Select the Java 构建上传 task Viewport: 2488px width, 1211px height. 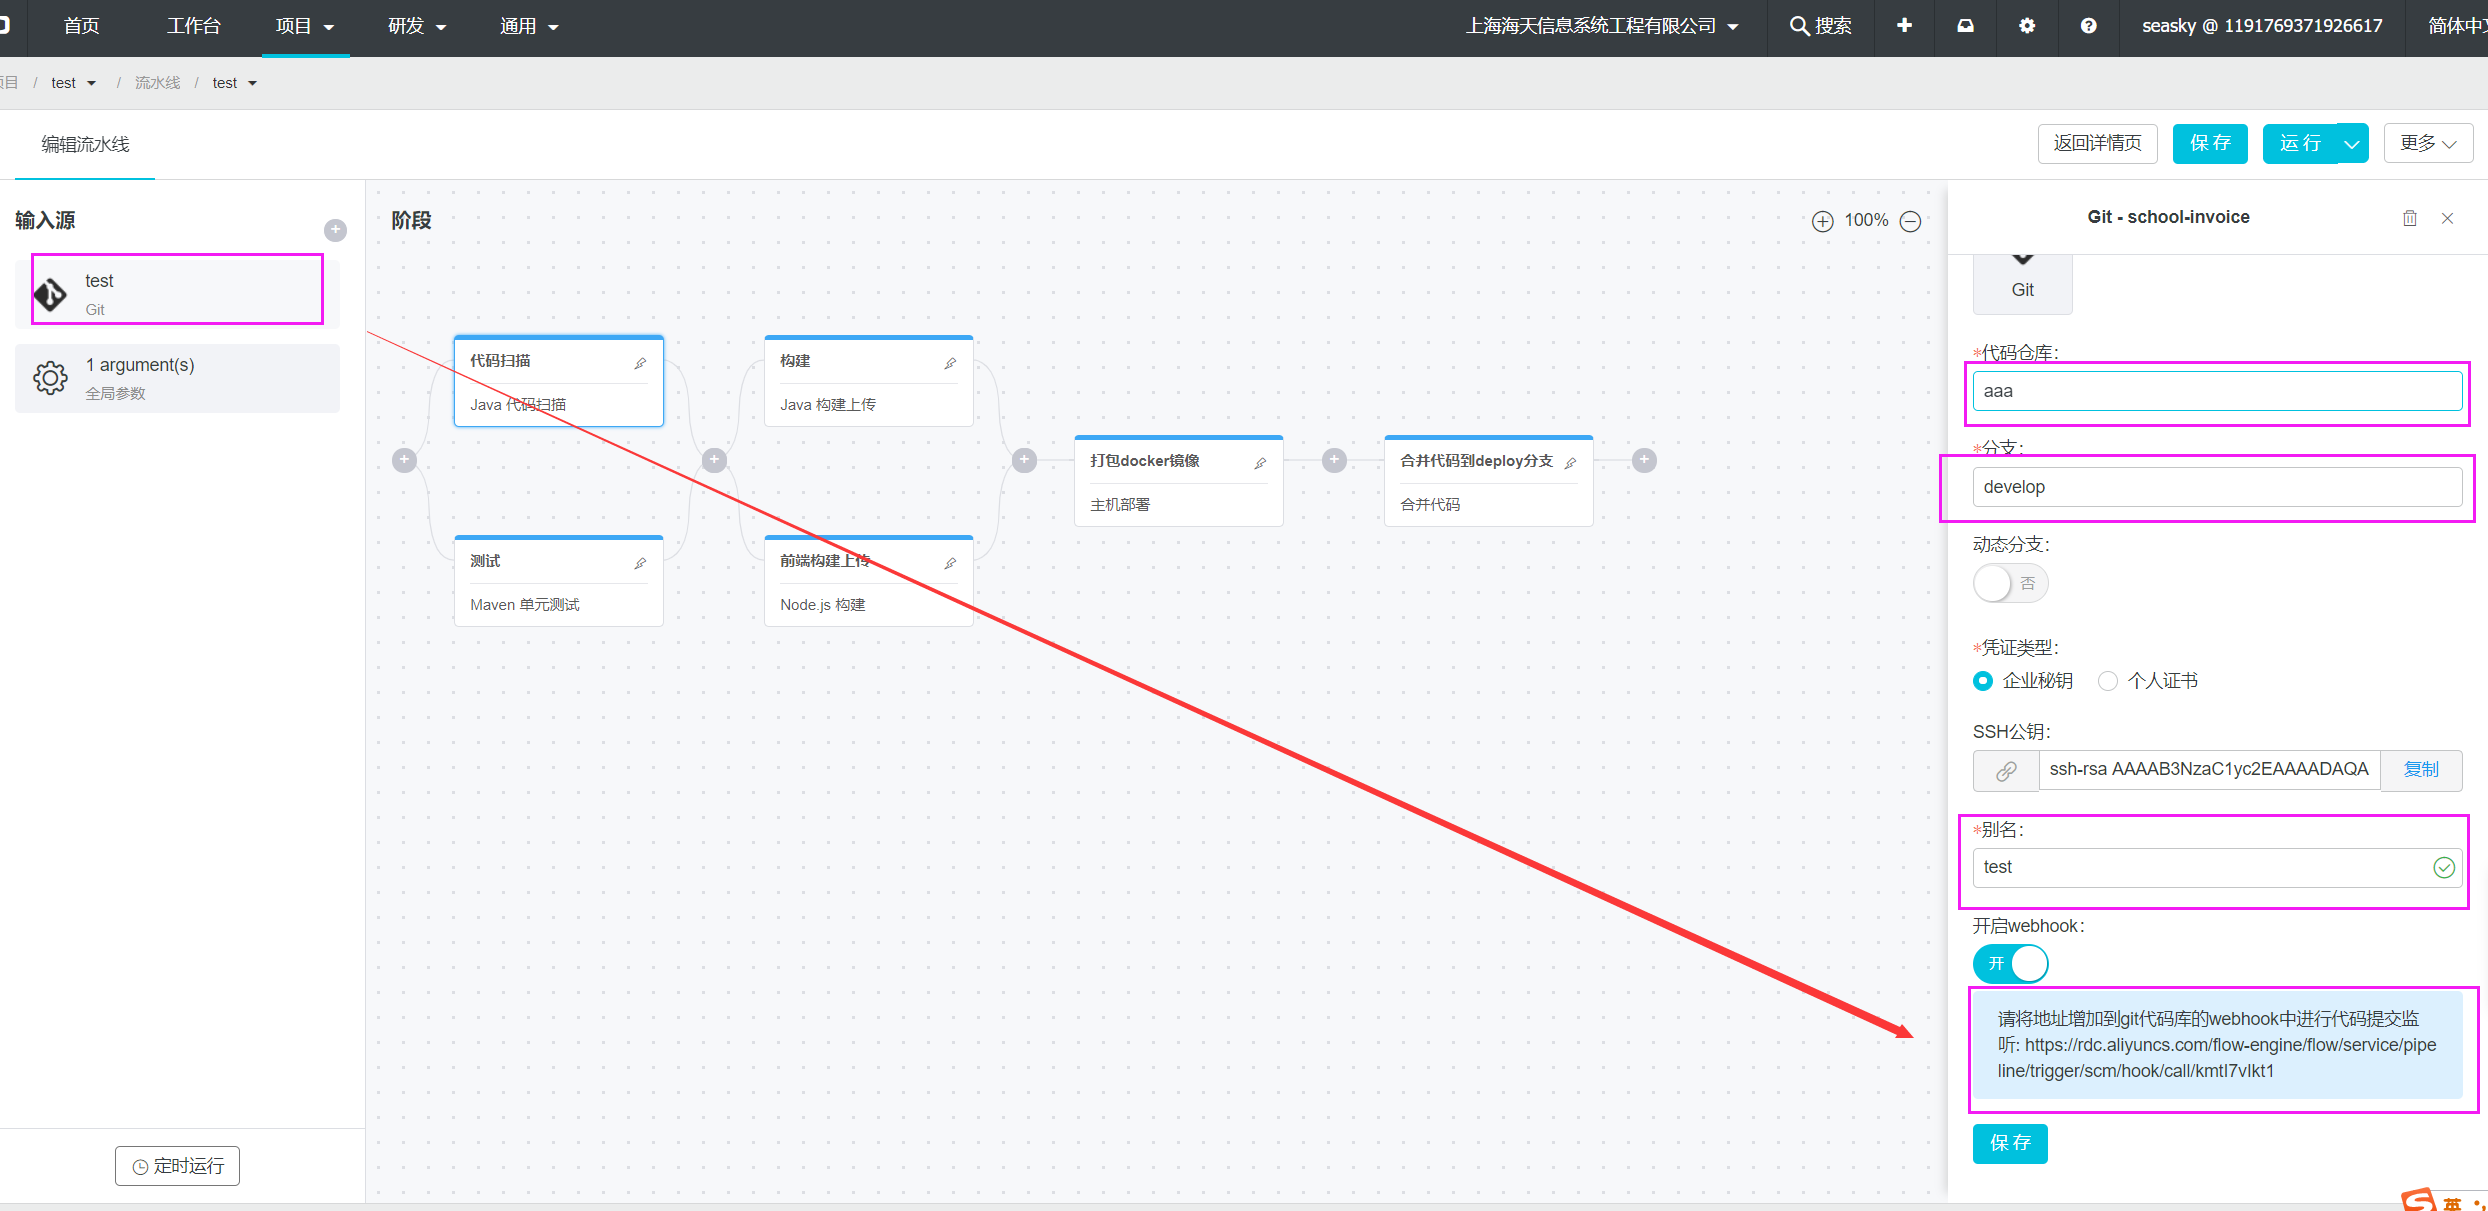pyautogui.click(x=828, y=405)
